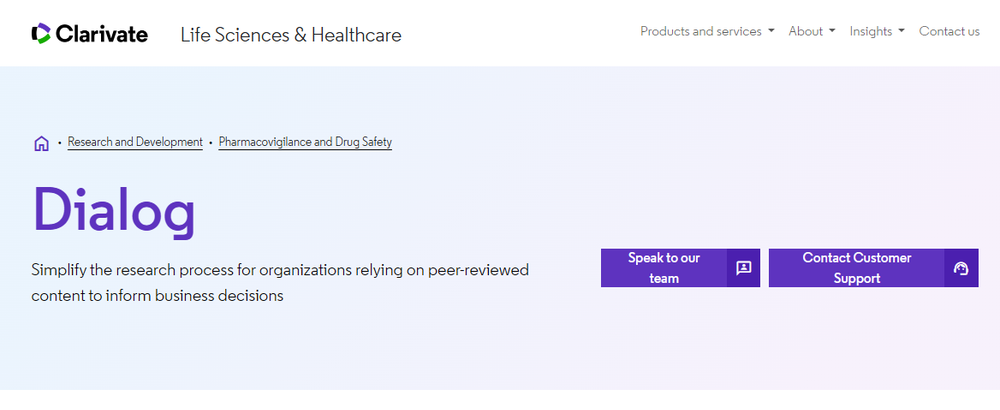This screenshot has height=410, width=1000.
Task: Click the Clarivate wordmark text
Action: coord(102,34)
